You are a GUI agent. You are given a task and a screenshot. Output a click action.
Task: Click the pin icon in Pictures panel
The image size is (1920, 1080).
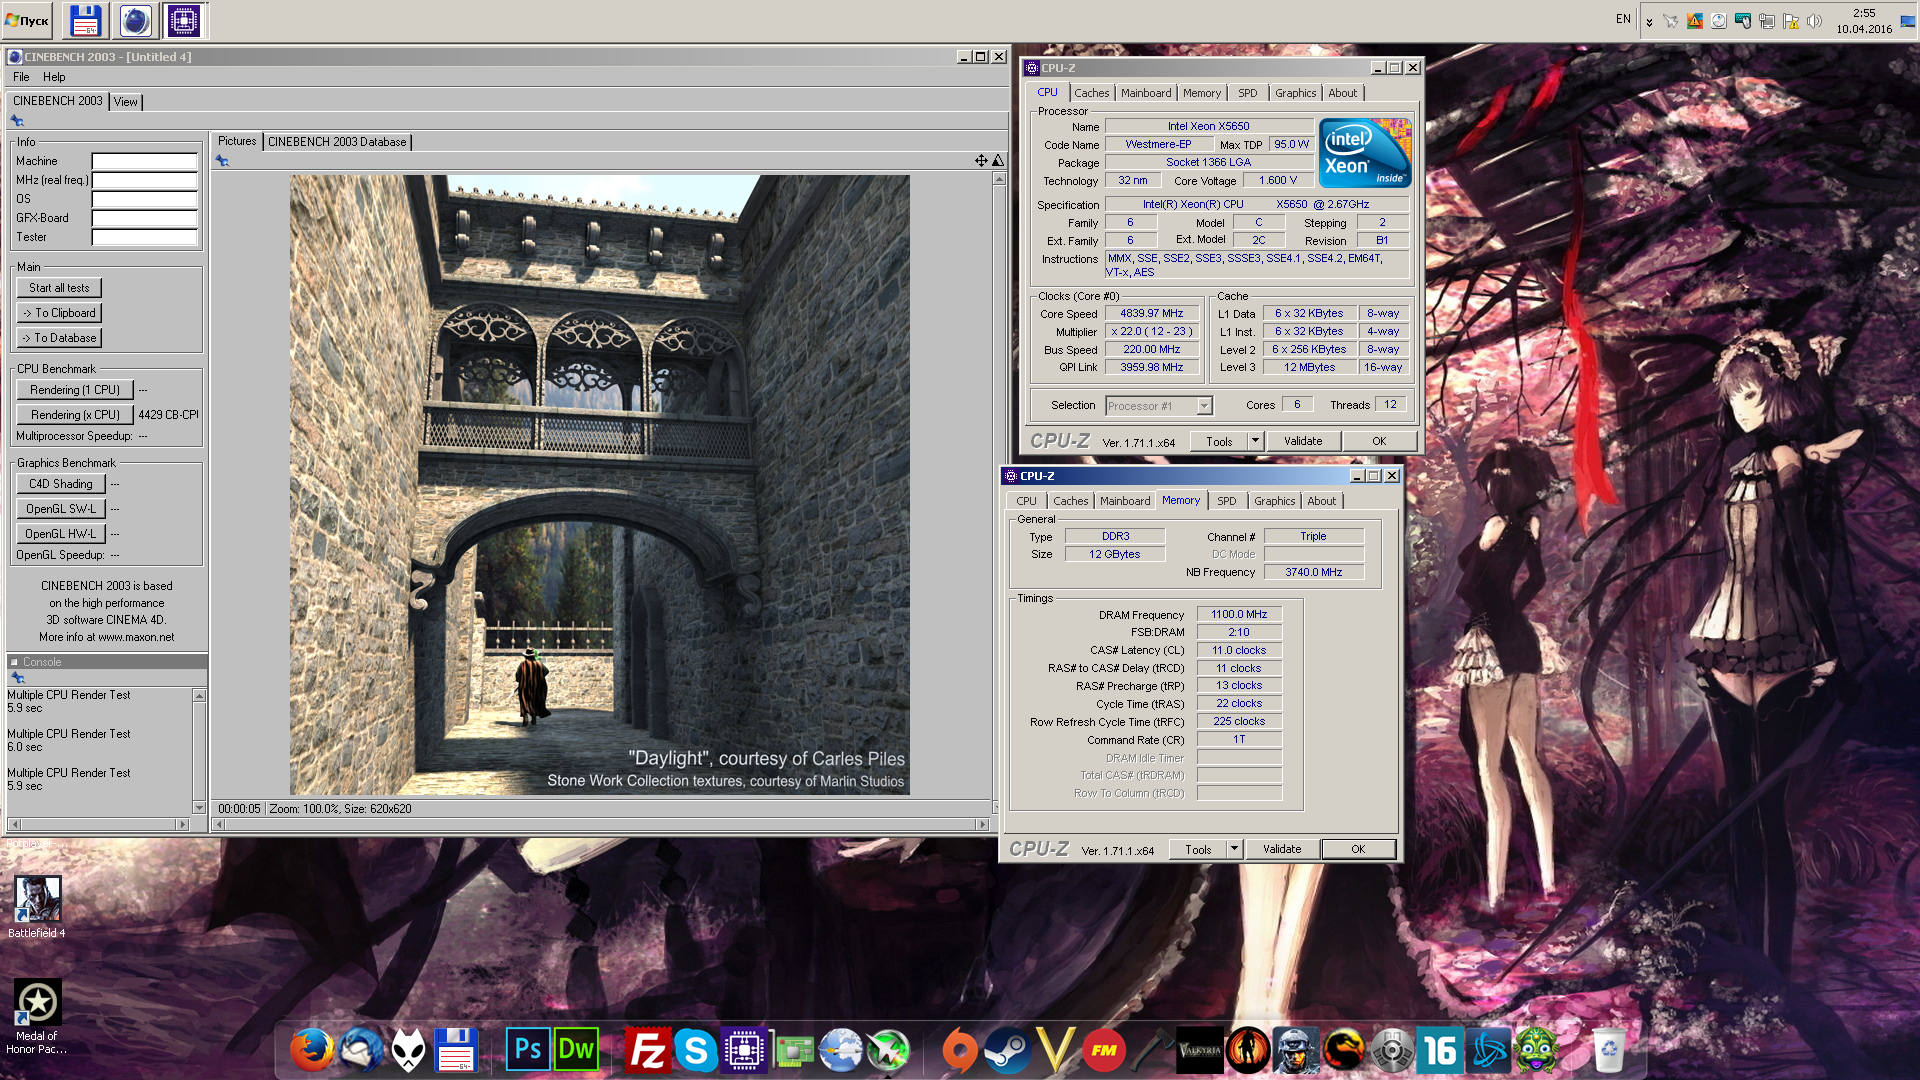click(x=222, y=161)
